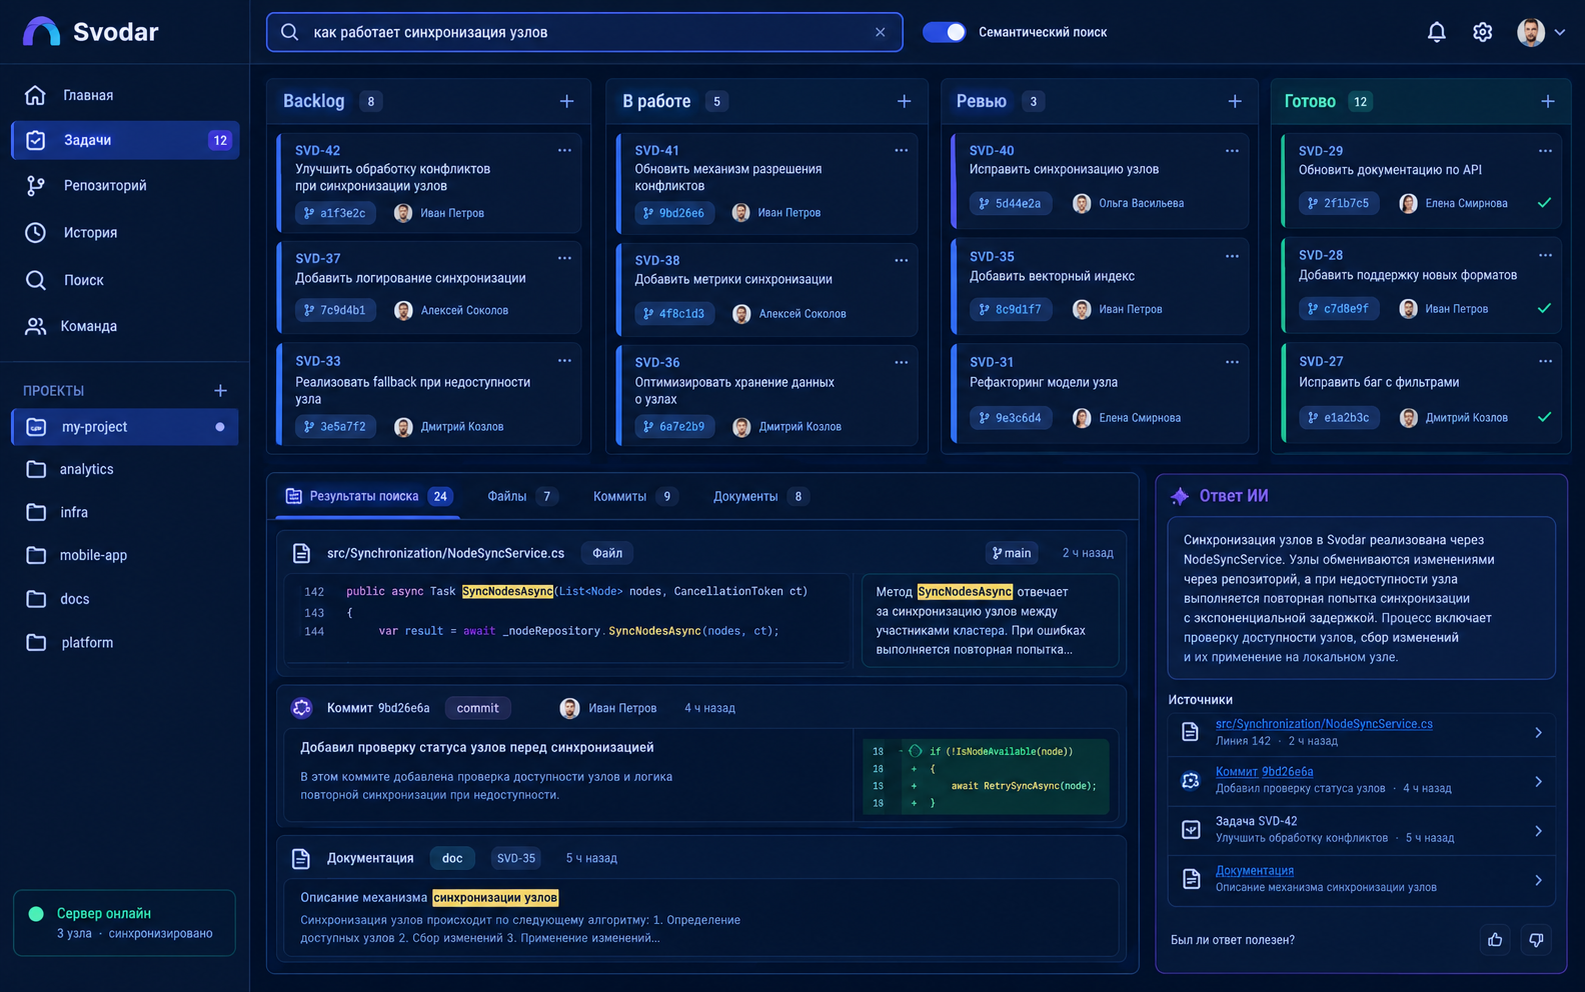Click the commit icon for 9bd26e6a result
Viewport: 1585px width, 992px height.
[302, 708]
